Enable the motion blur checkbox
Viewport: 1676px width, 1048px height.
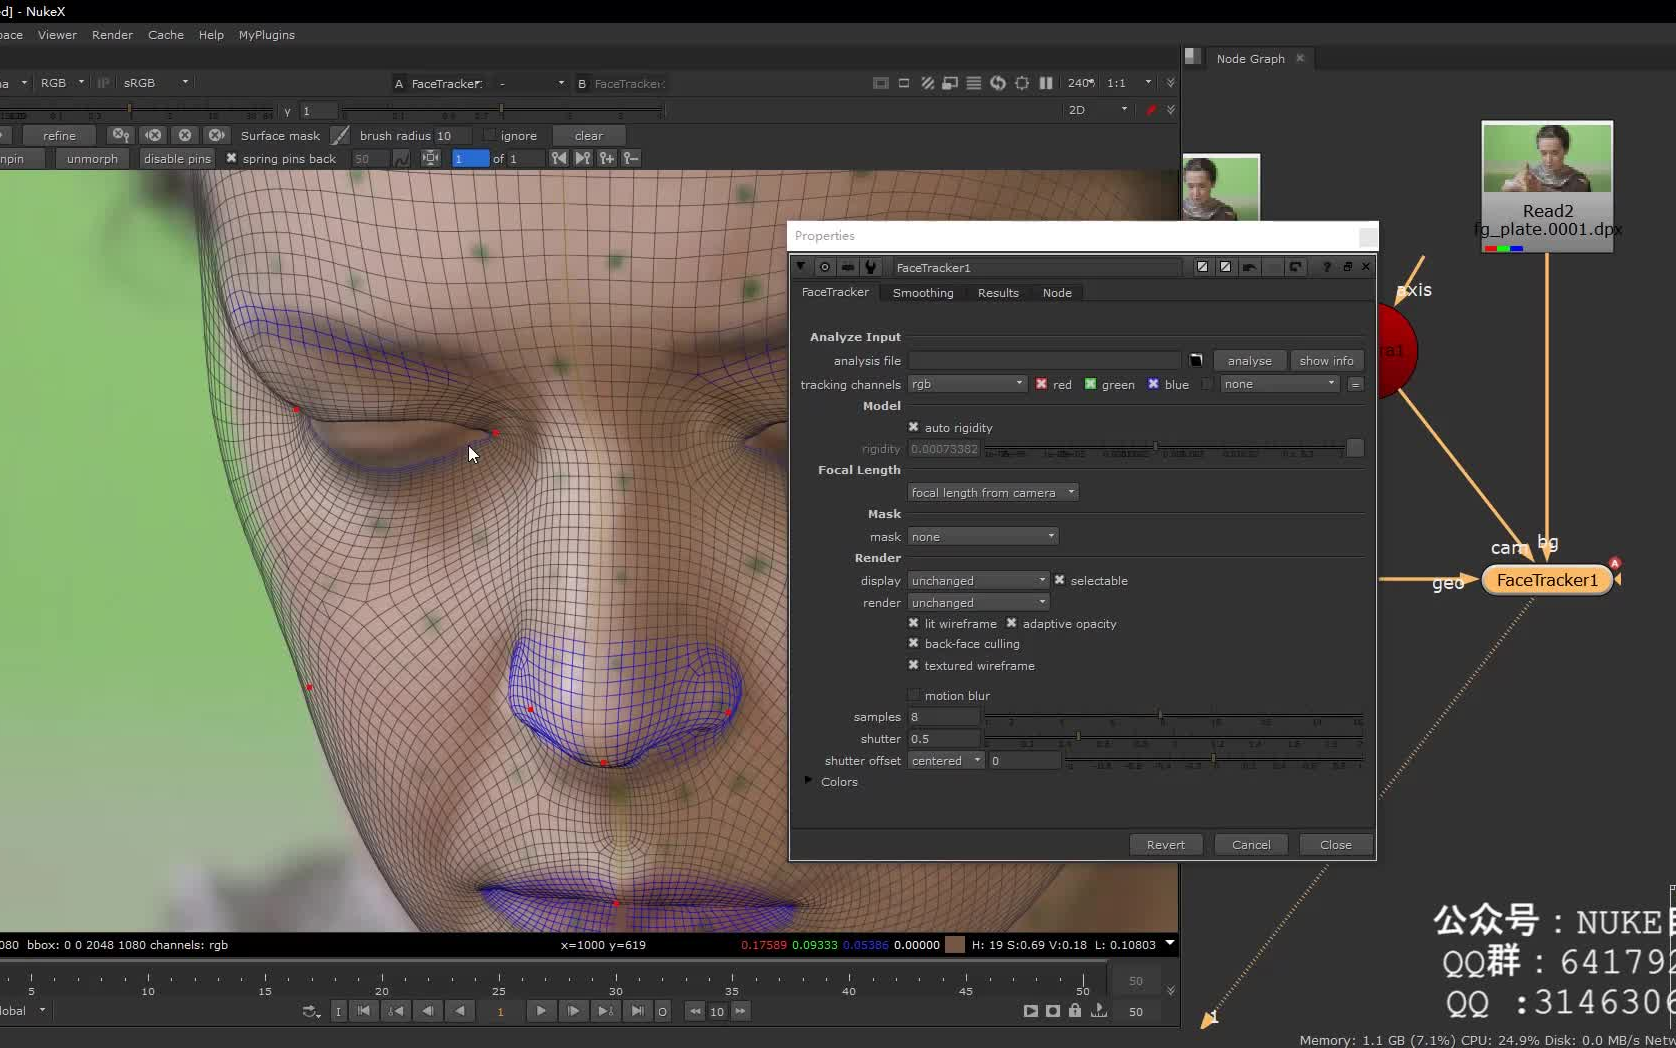pos(913,695)
